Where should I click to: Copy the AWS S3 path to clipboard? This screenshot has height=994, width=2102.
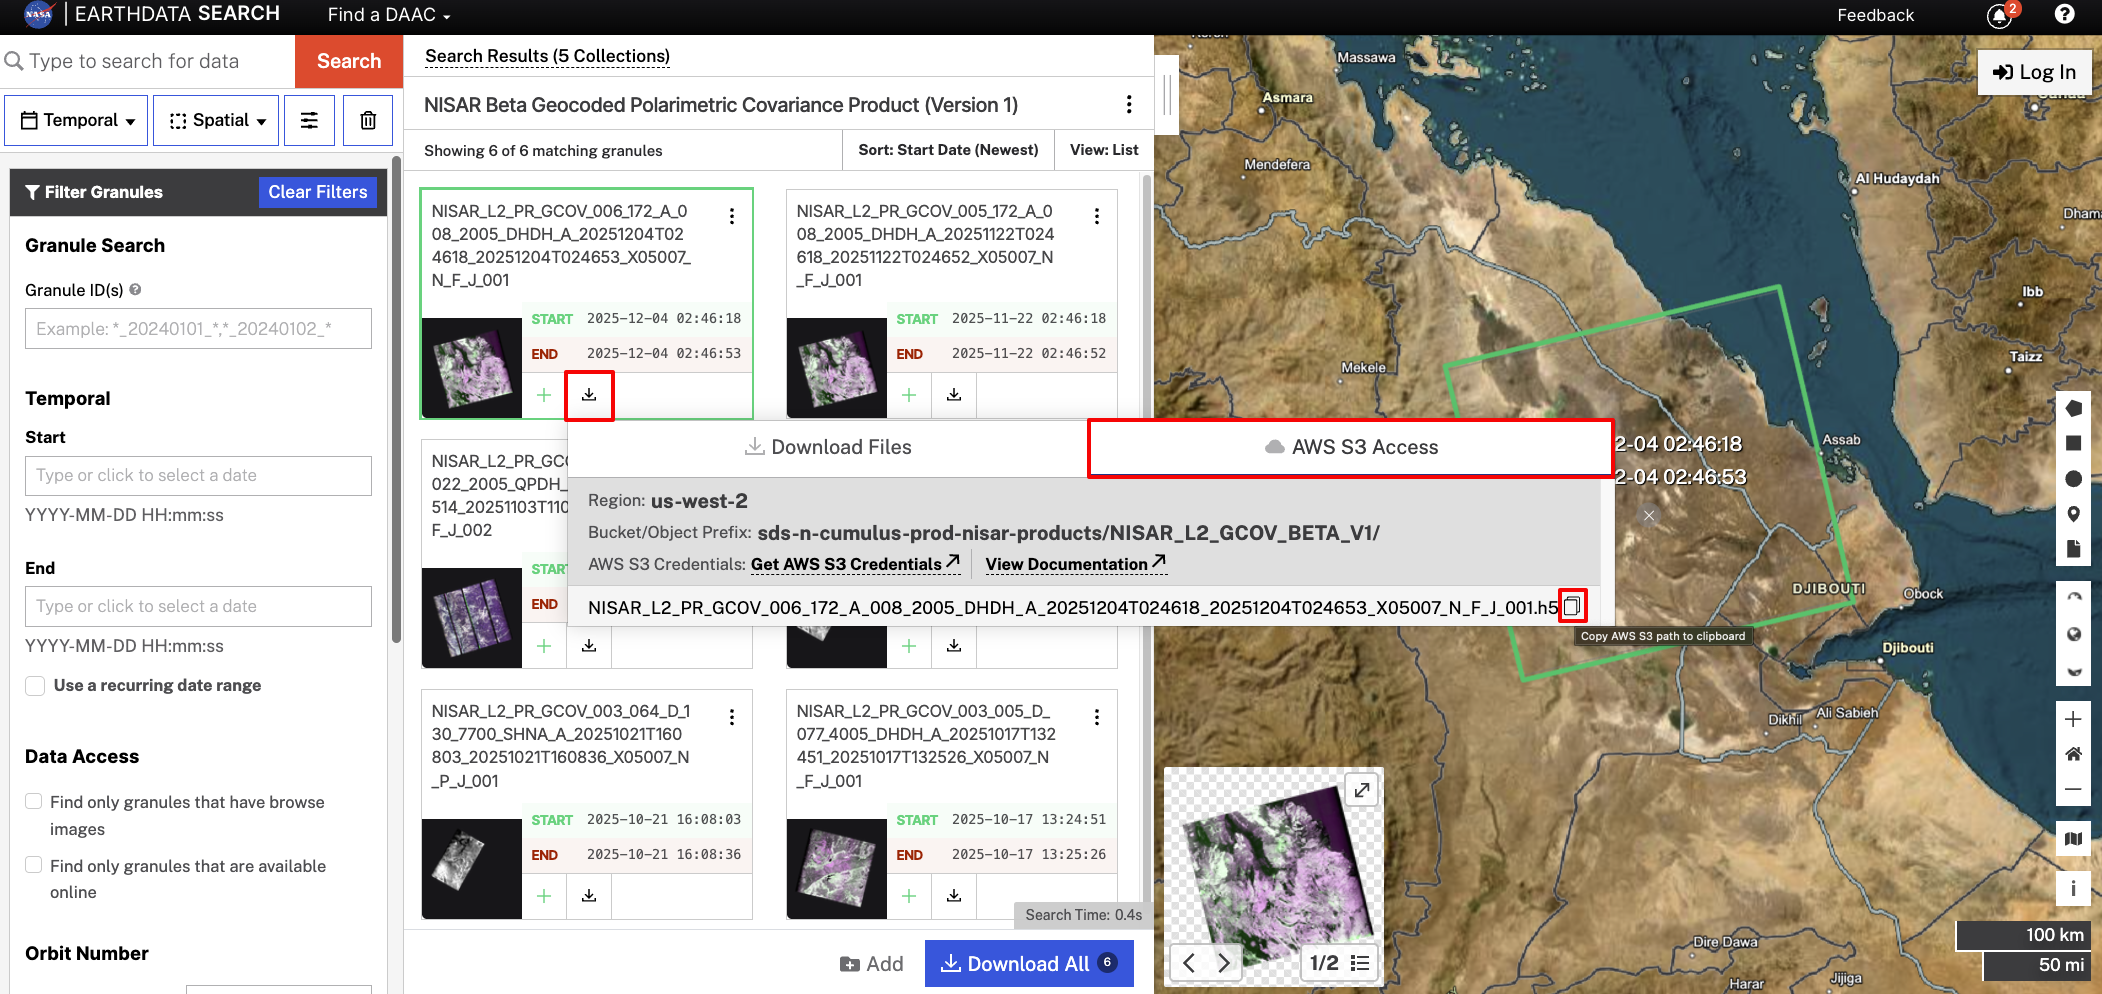coord(1572,605)
